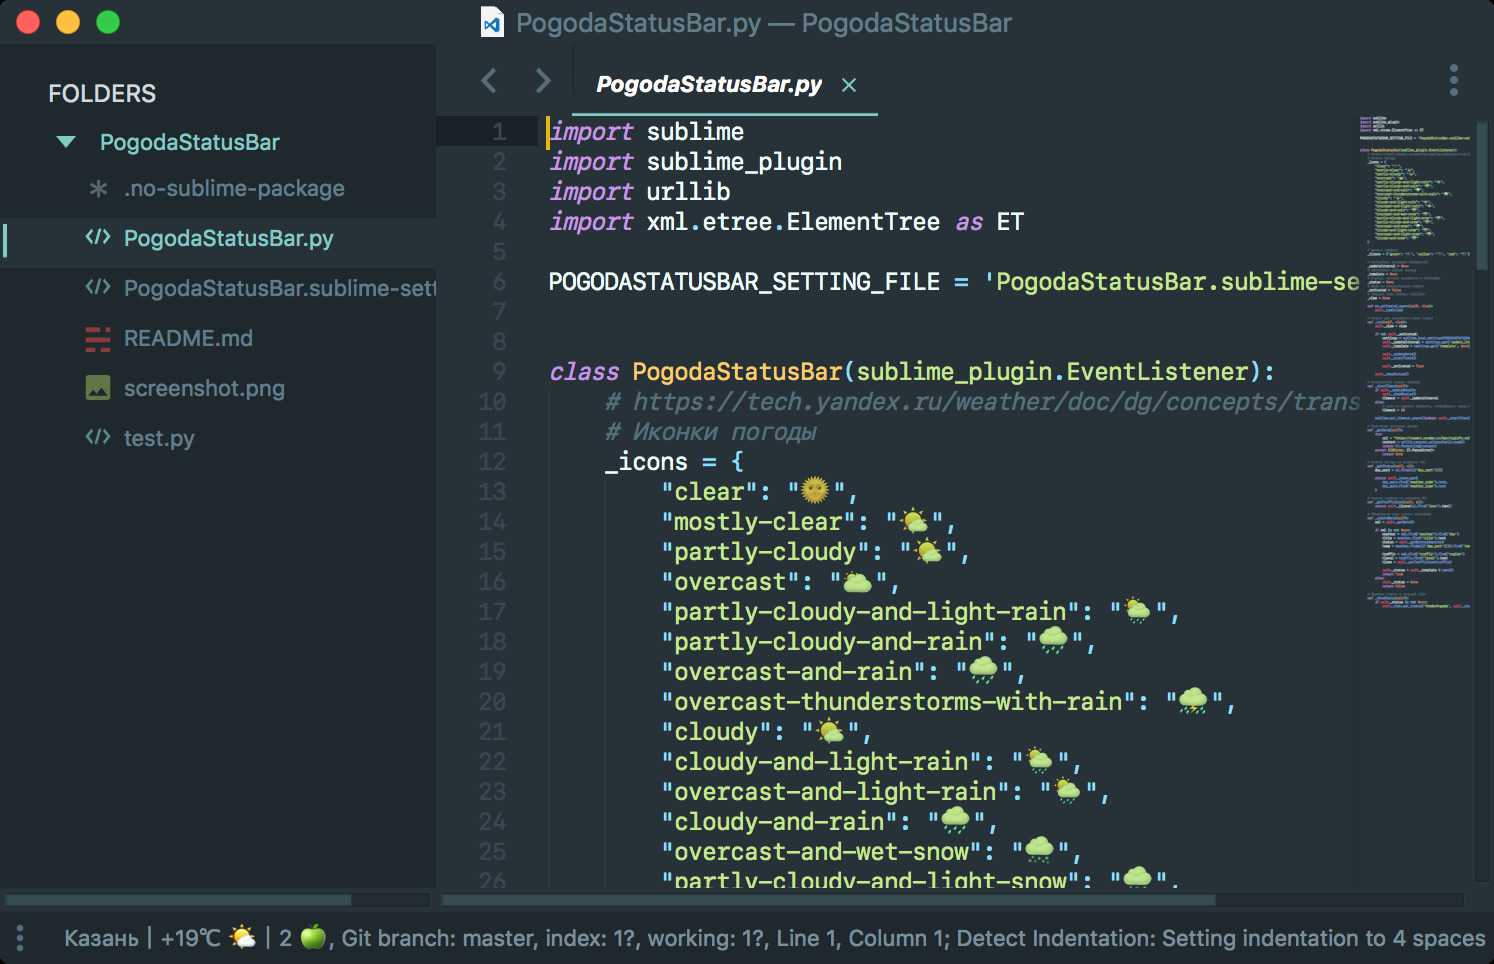The height and width of the screenshot is (964, 1494).
Task: Click the Visual Studio file icon in title bar
Action: 492,22
